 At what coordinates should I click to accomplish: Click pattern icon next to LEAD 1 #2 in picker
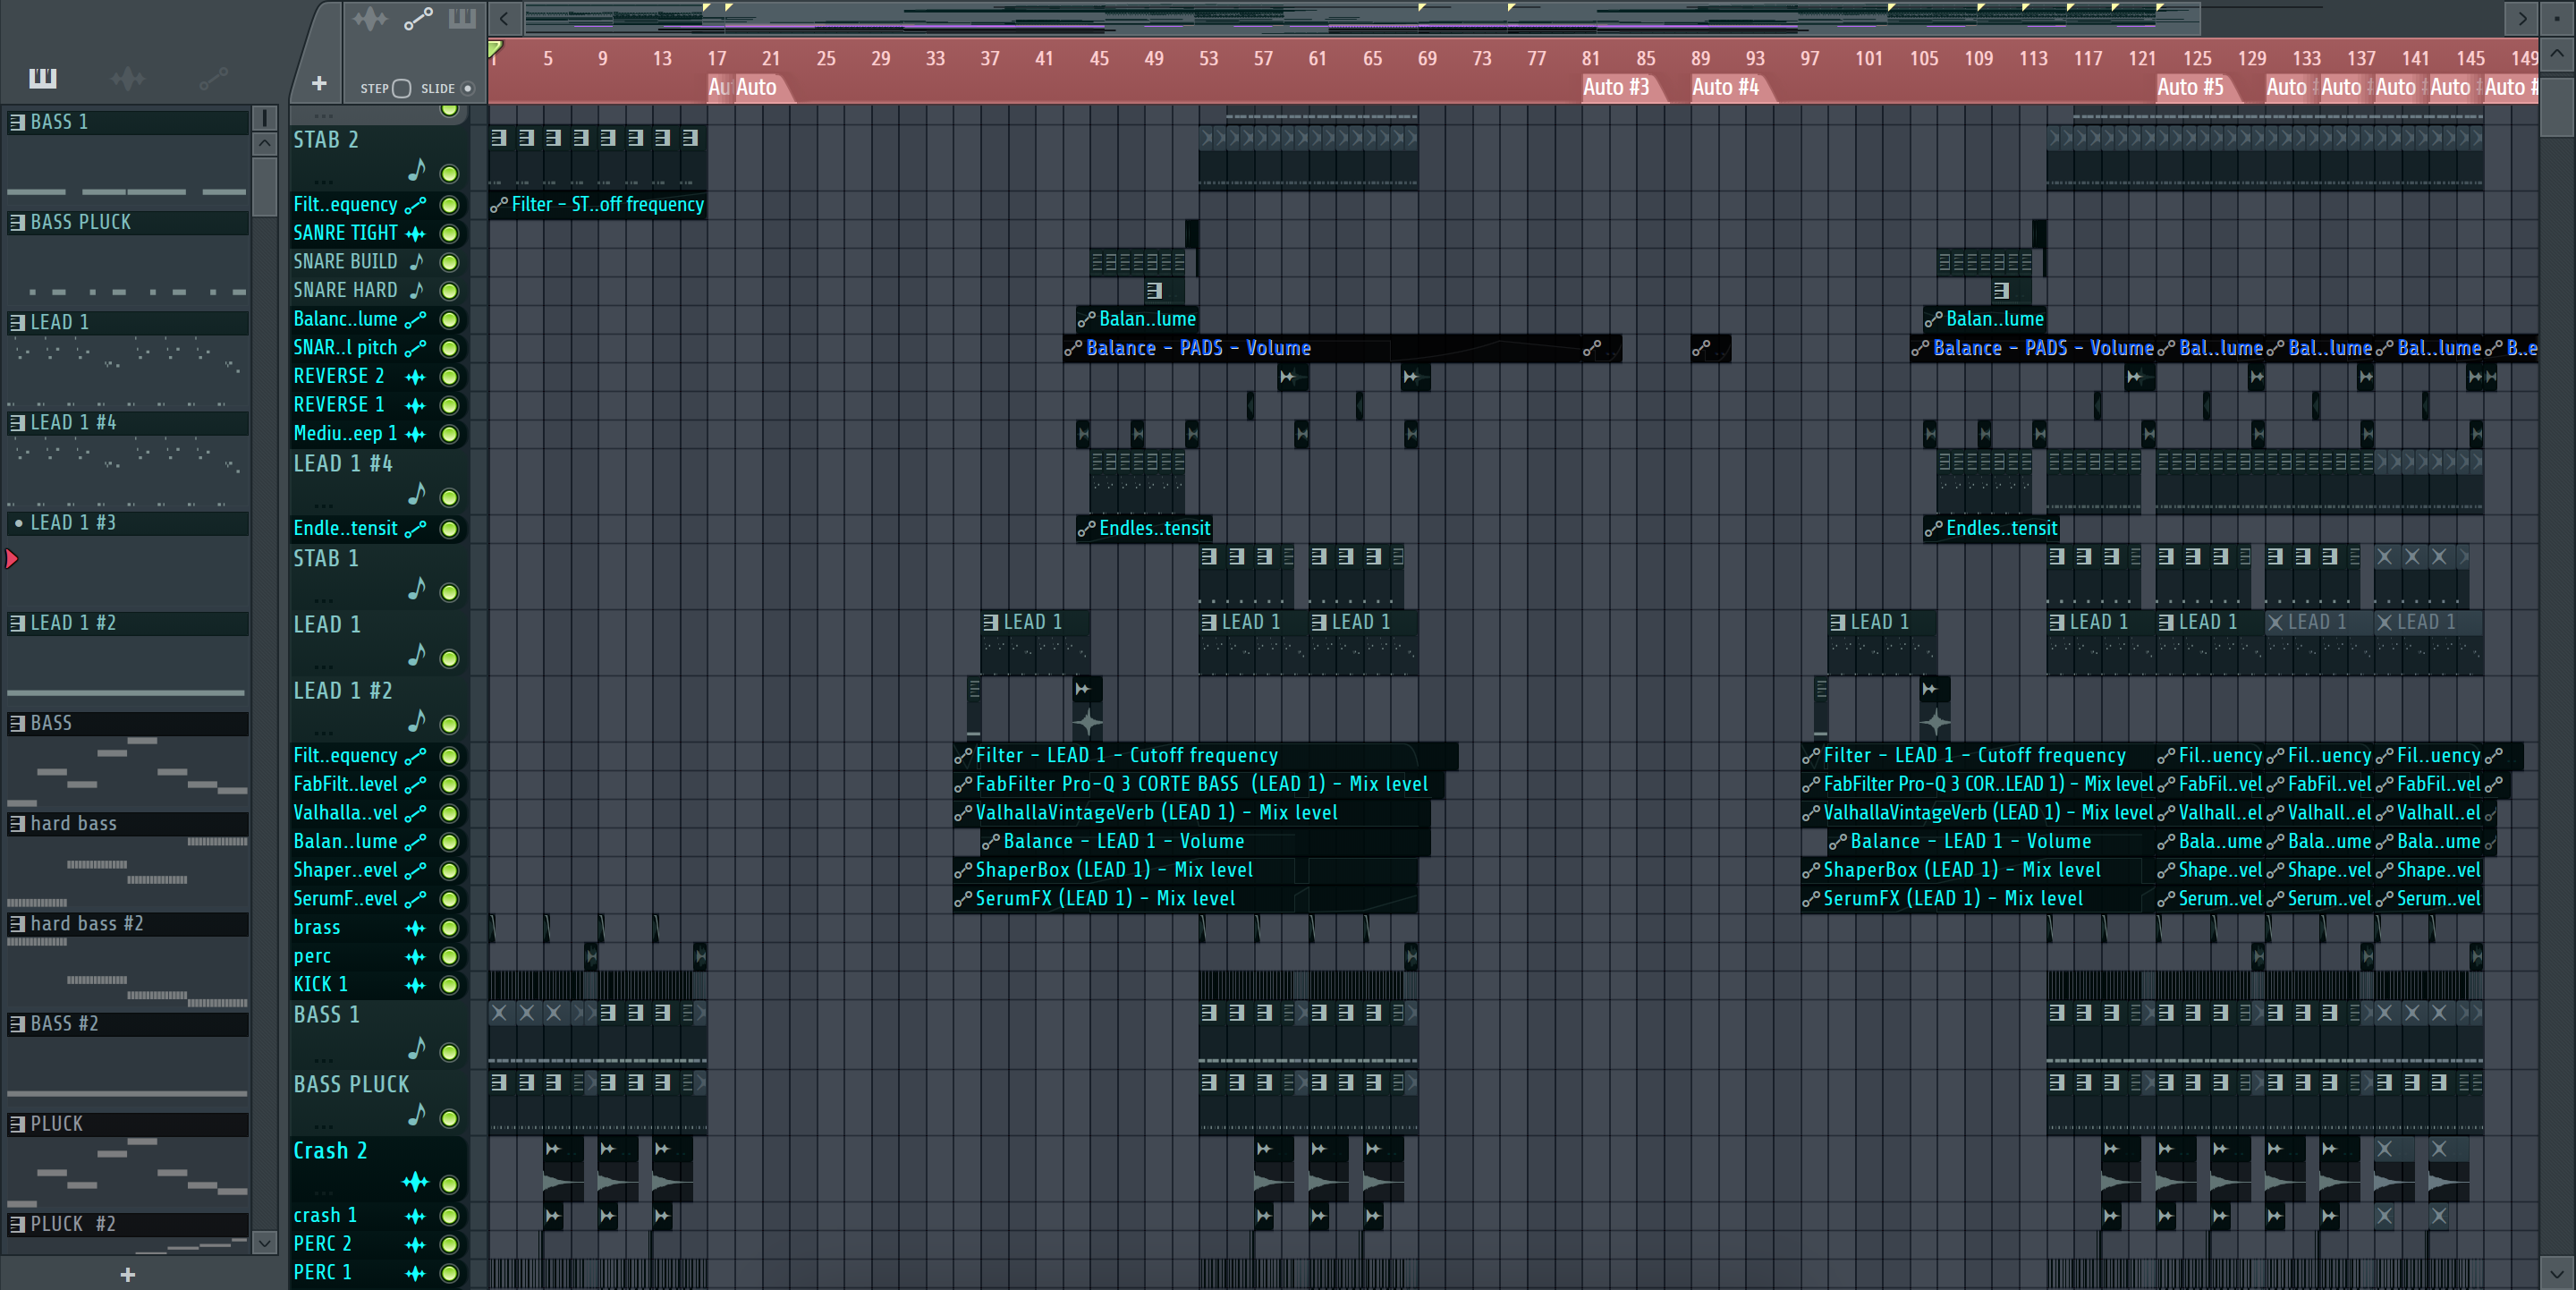coord(17,623)
